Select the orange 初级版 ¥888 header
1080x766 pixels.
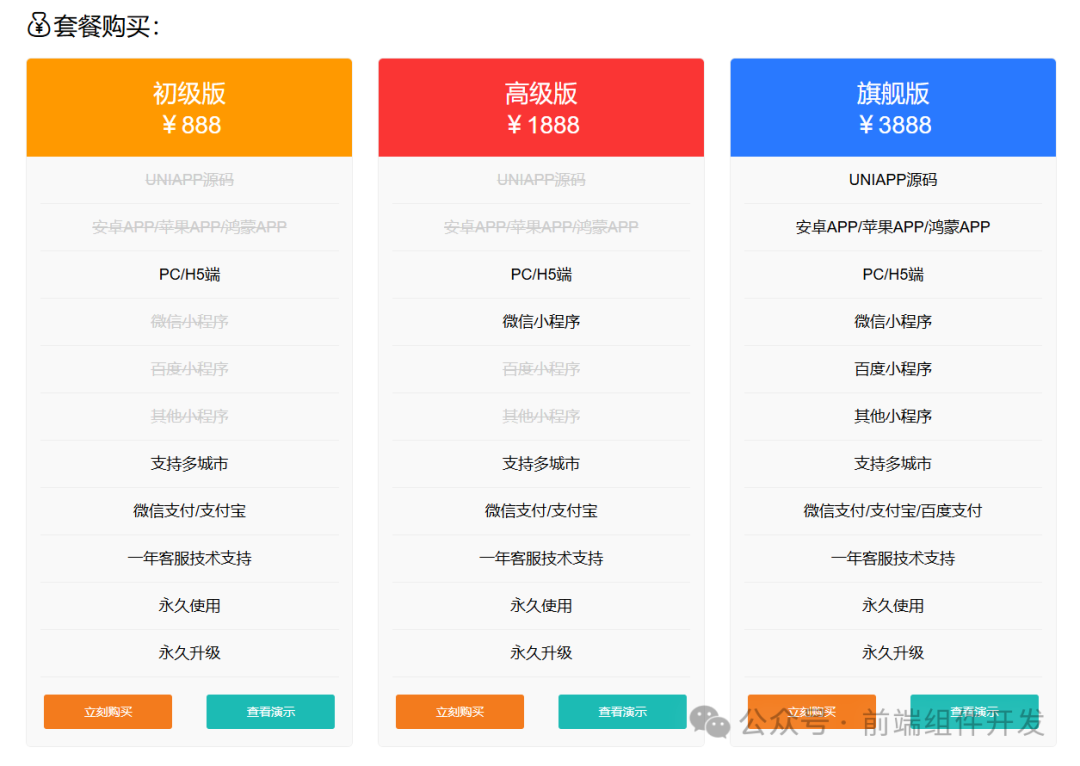[189, 107]
